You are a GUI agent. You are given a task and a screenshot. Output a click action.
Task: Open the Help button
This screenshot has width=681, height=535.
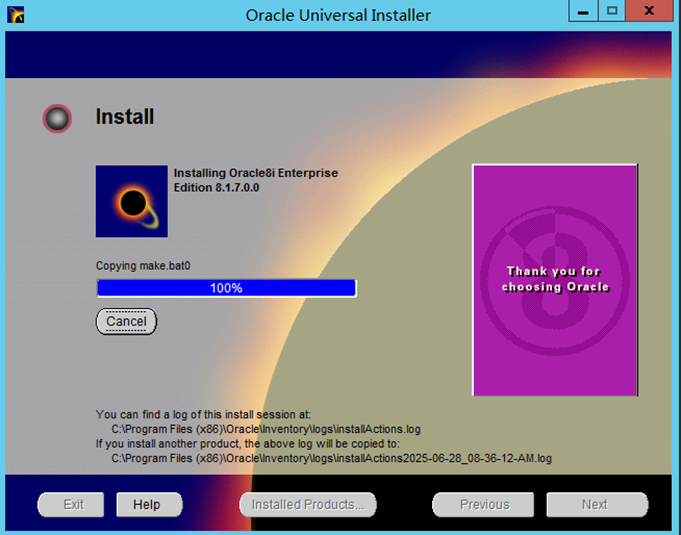pos(149,505)
